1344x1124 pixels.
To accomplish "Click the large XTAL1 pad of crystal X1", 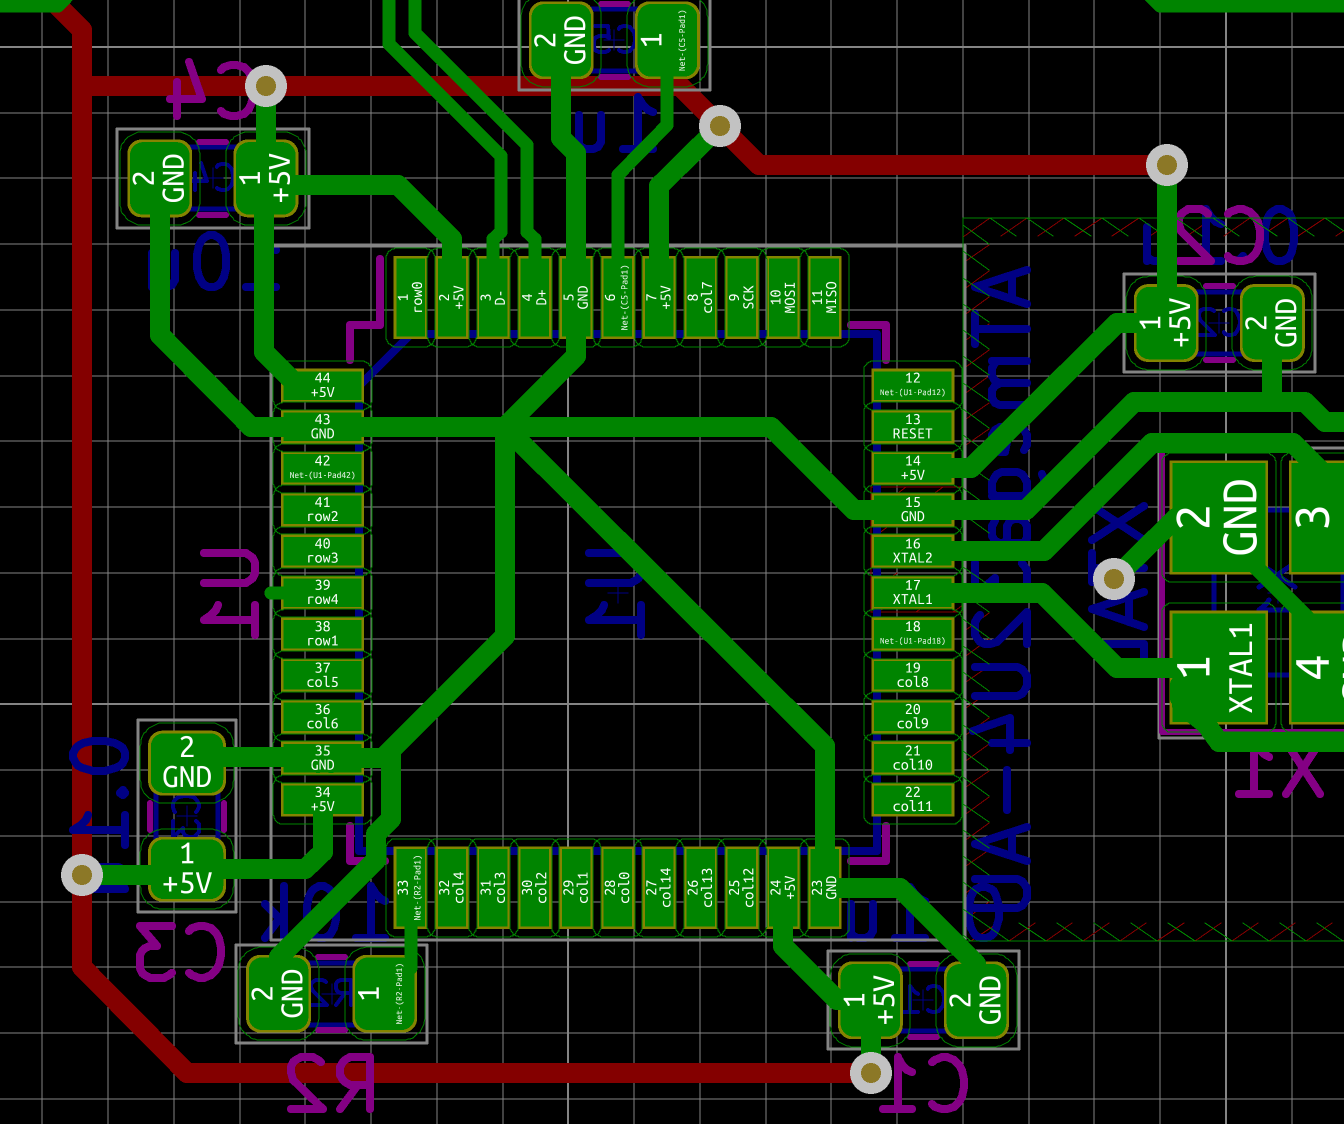I will (1218, 667).
